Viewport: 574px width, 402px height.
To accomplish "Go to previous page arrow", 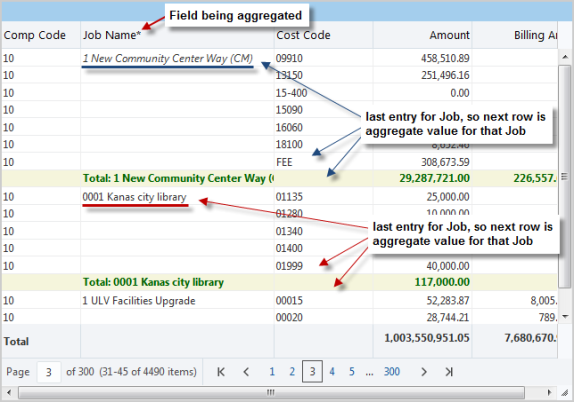I will click(246, 372).
